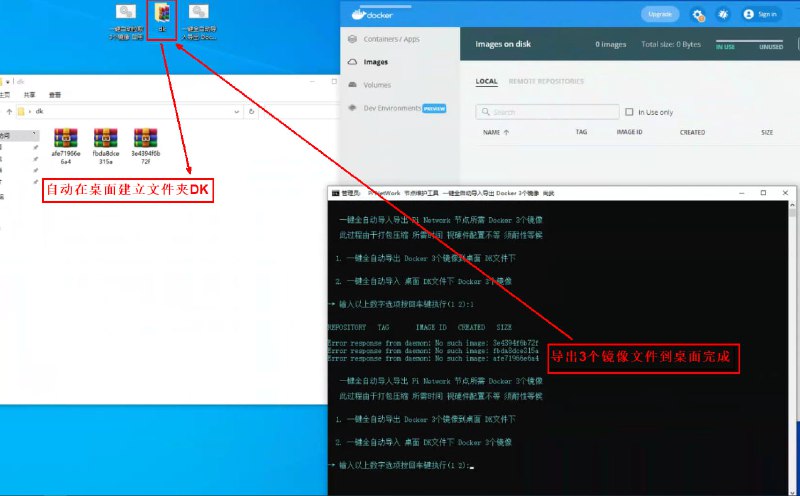
Task: Sort images by NAME column
Action: [496, 132]
